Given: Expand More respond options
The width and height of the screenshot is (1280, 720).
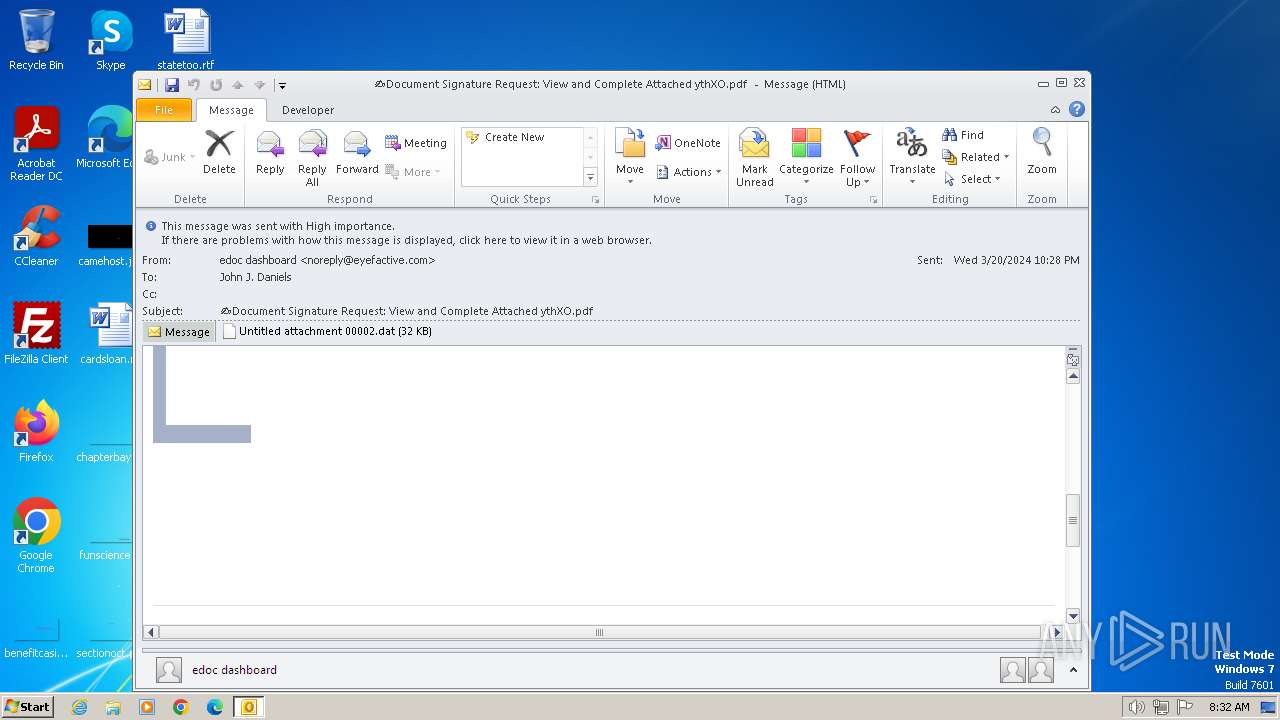Looking at the screenshot, I should (x=413, y=172).
